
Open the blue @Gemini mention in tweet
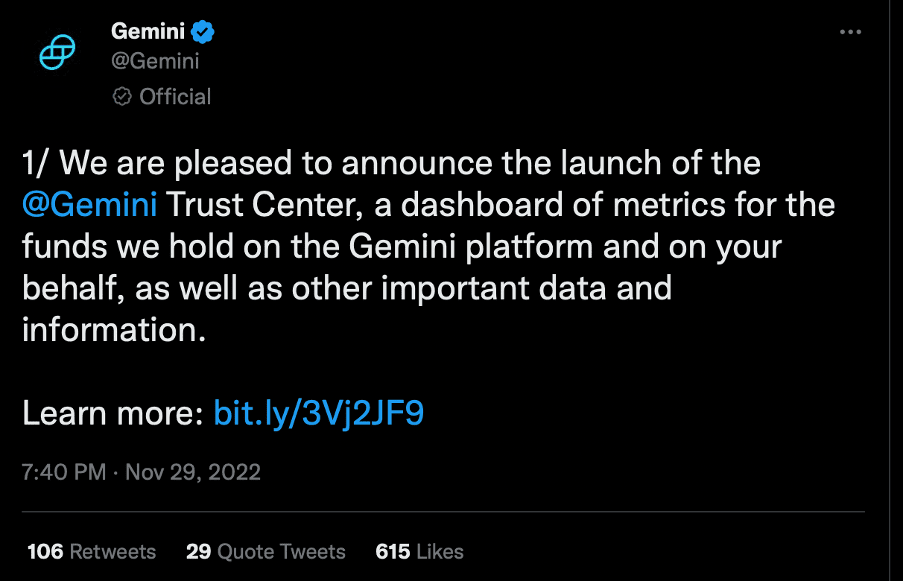pos(90,205)
